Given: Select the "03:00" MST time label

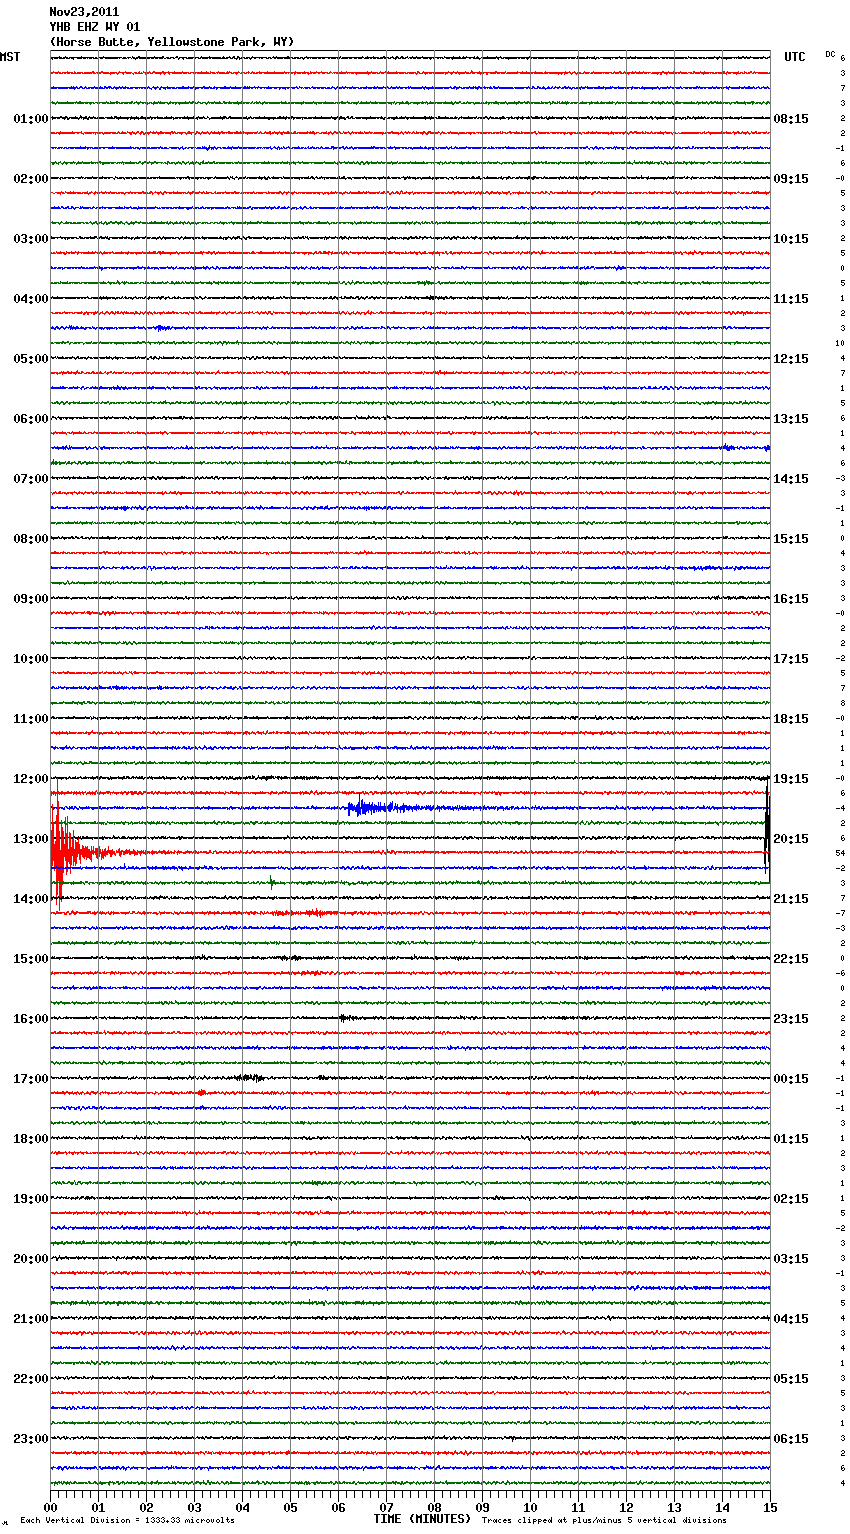Looking at the screenshot, I should (31, 239).
